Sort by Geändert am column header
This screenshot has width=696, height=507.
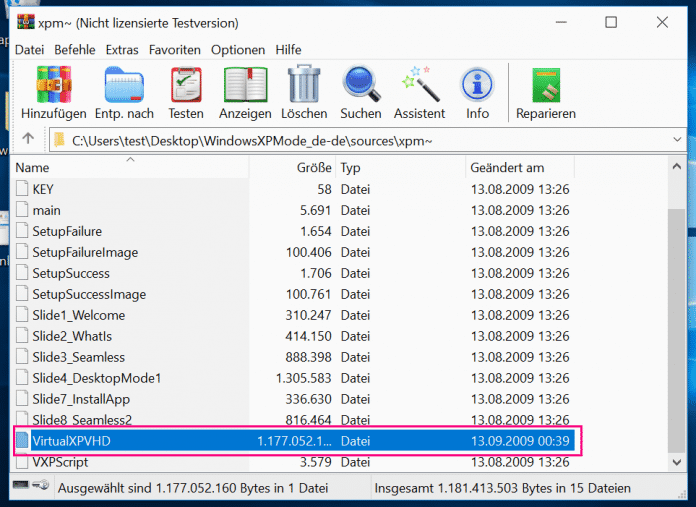click(x=507, y=167)
